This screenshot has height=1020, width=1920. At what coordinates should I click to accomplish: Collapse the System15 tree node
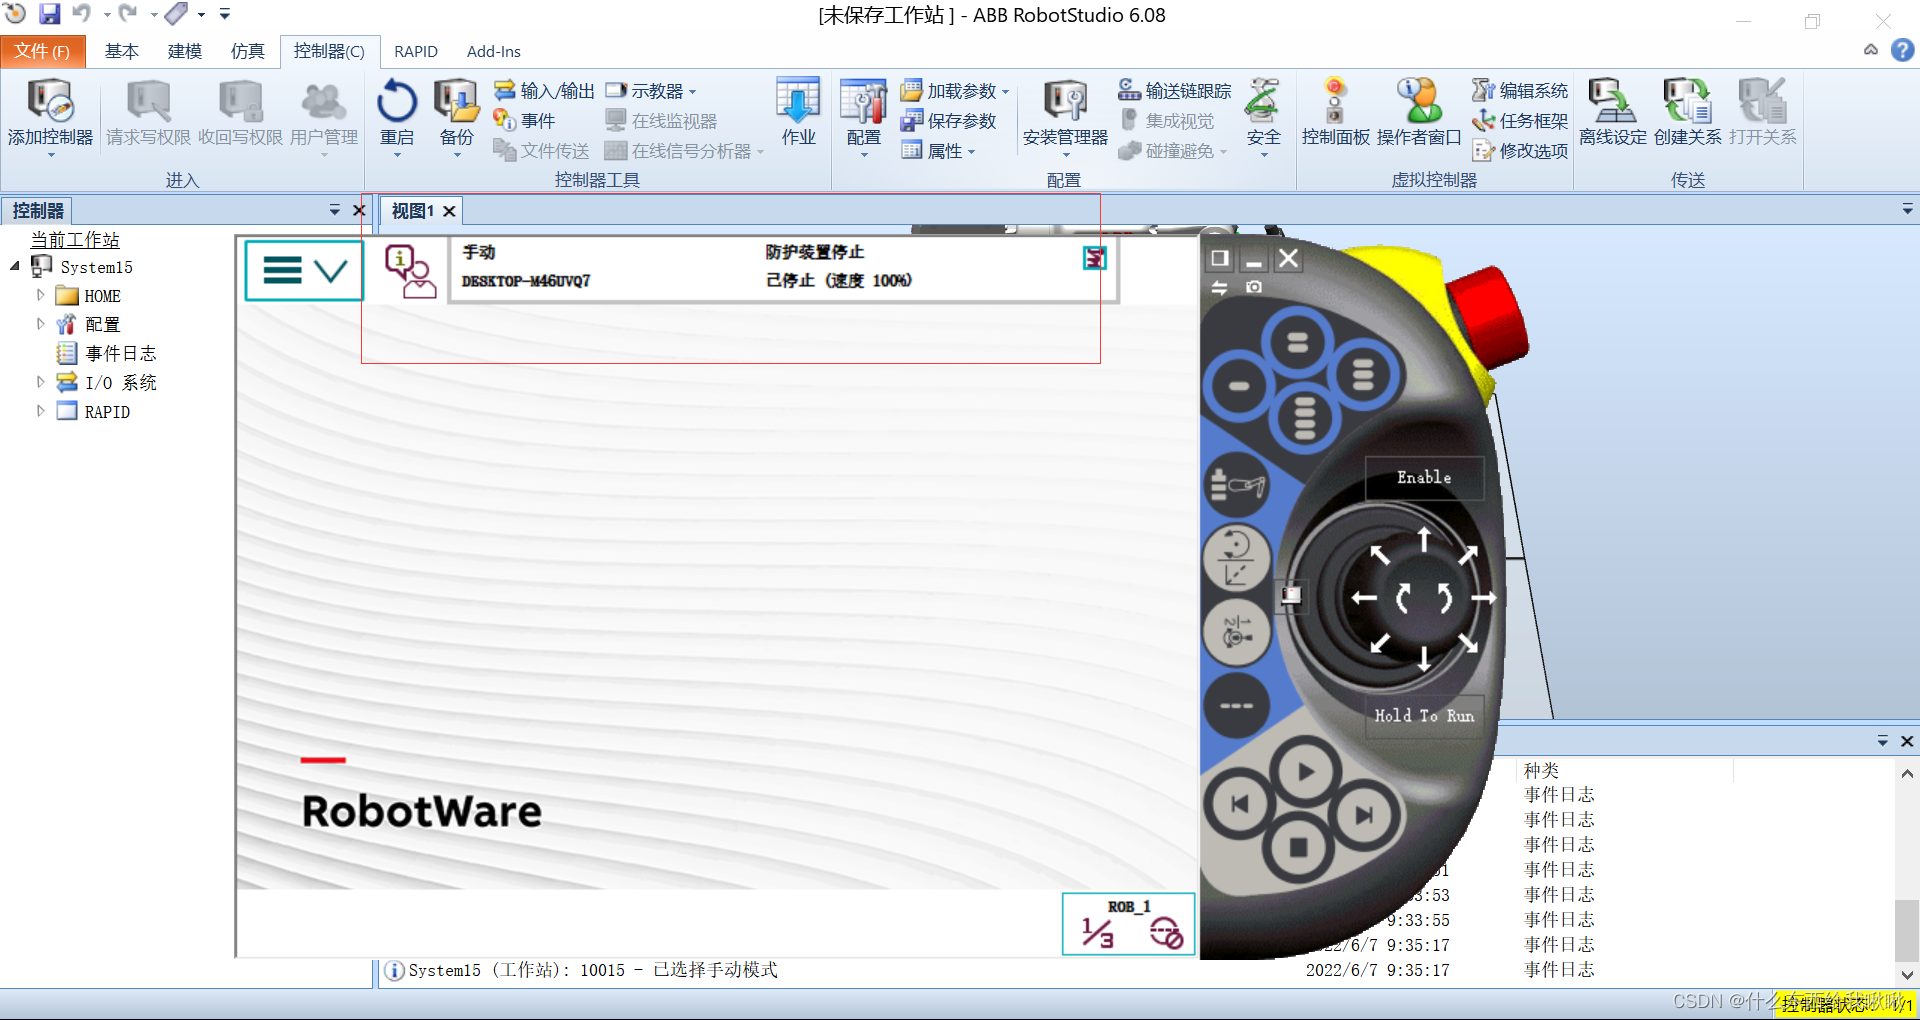pyautogui.click(x=15, y=267)
